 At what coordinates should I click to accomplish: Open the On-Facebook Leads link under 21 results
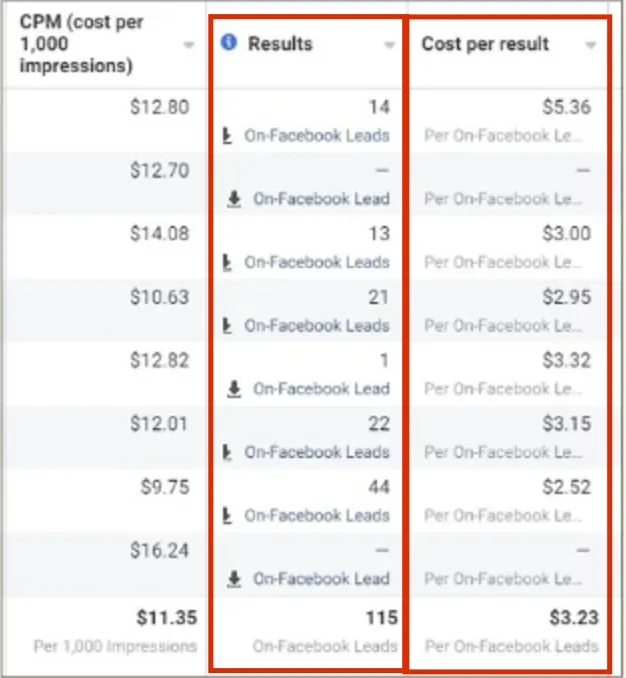317,325
